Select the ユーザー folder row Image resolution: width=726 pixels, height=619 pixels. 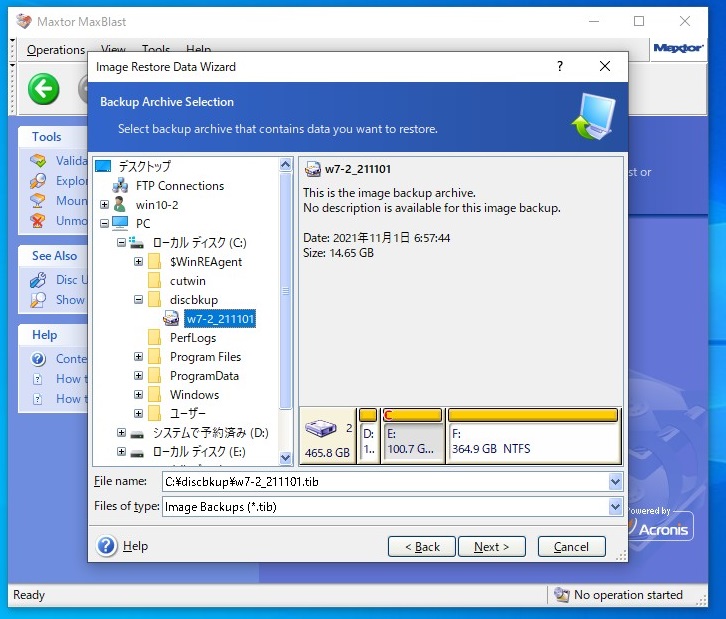[x=187, y=413]
